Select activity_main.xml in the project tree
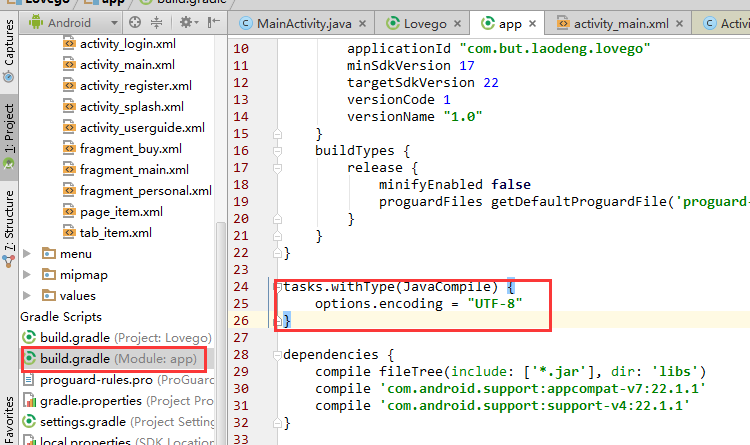 pos(127,65)
